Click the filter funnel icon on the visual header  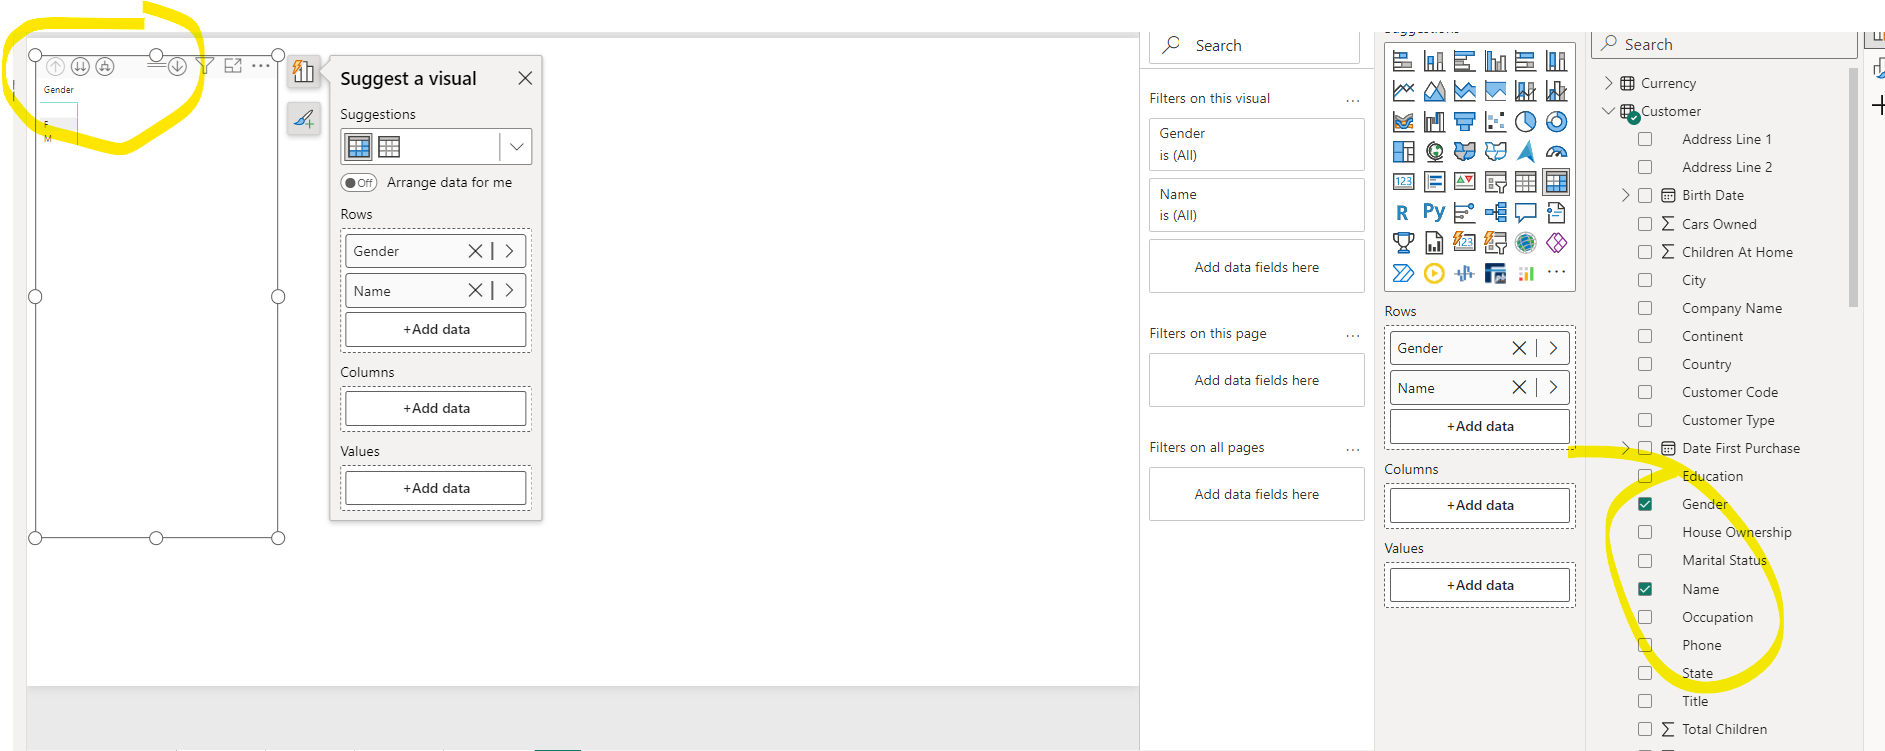pos(205,66)
